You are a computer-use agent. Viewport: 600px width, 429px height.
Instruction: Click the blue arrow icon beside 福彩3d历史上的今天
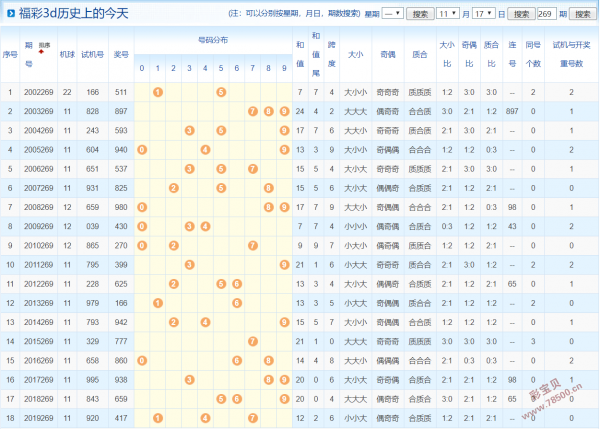[x=11, y=14]
